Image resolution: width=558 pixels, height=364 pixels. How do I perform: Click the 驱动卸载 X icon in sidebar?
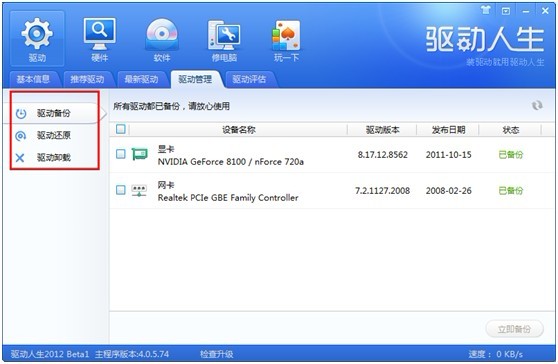coord(20,158)
